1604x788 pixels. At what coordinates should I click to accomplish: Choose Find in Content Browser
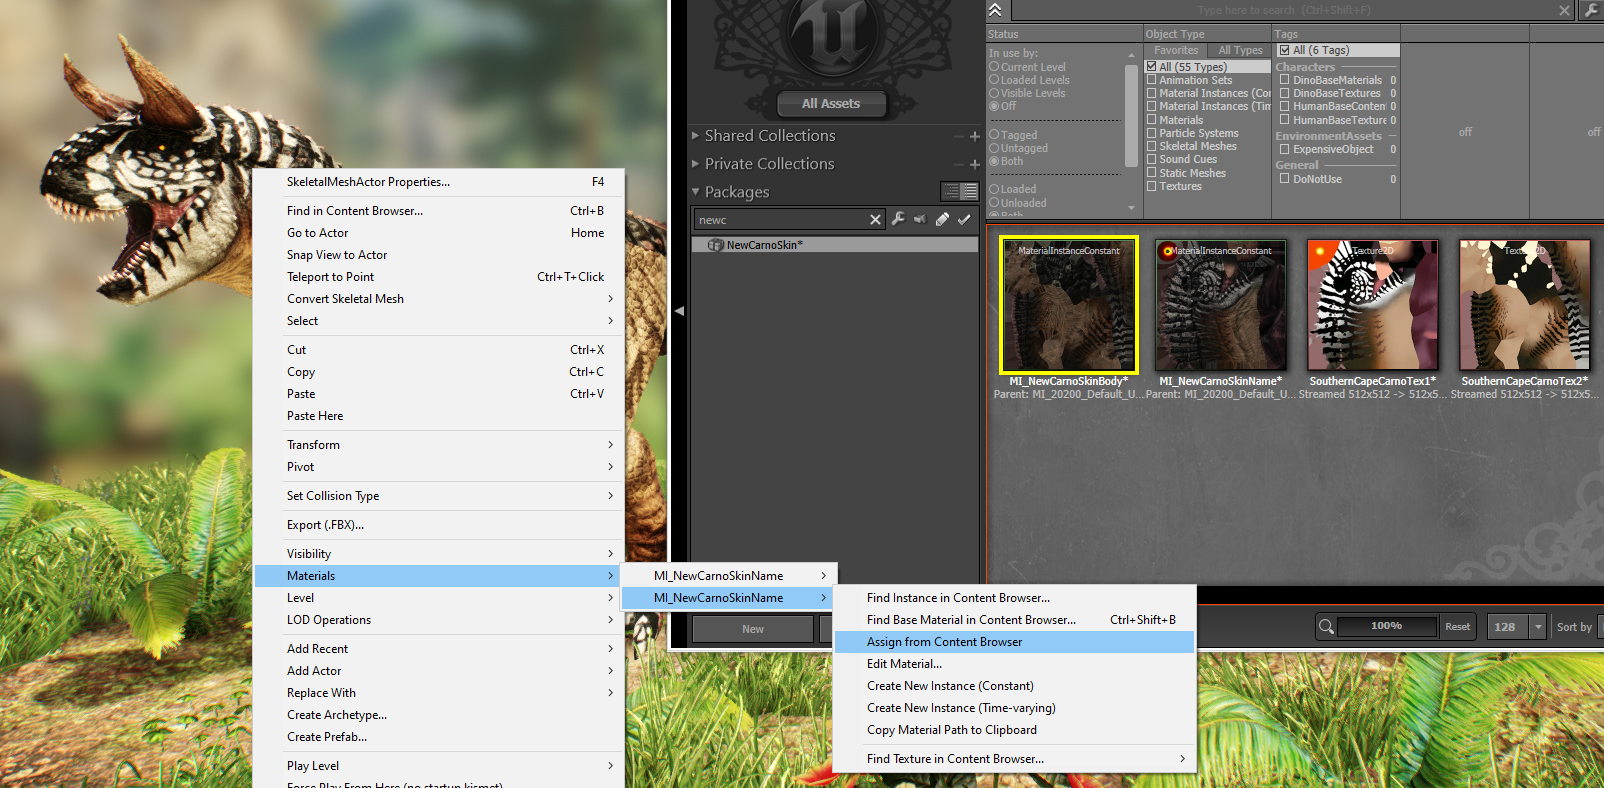pos(440,211)
